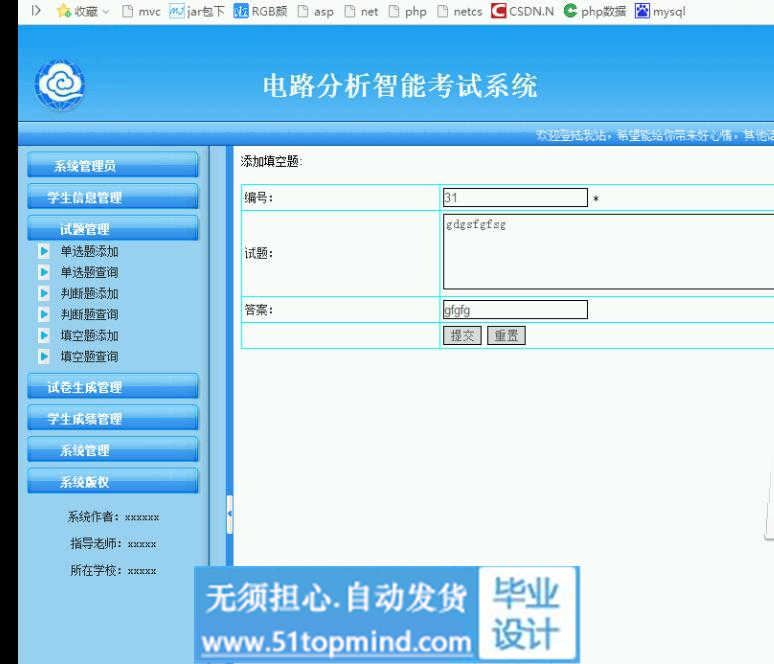Open the jar包下 bookmark
Viewport: 774px width, 664px height.
point(197,11)
